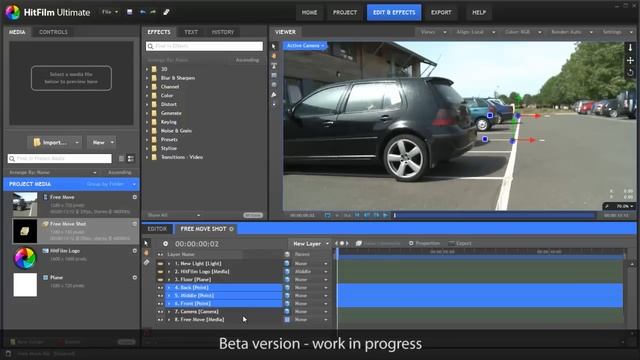The width and height of the screenshot is (640, 360).
Task: Switch the media list to thumbnail view
Action: click(131, 158)
